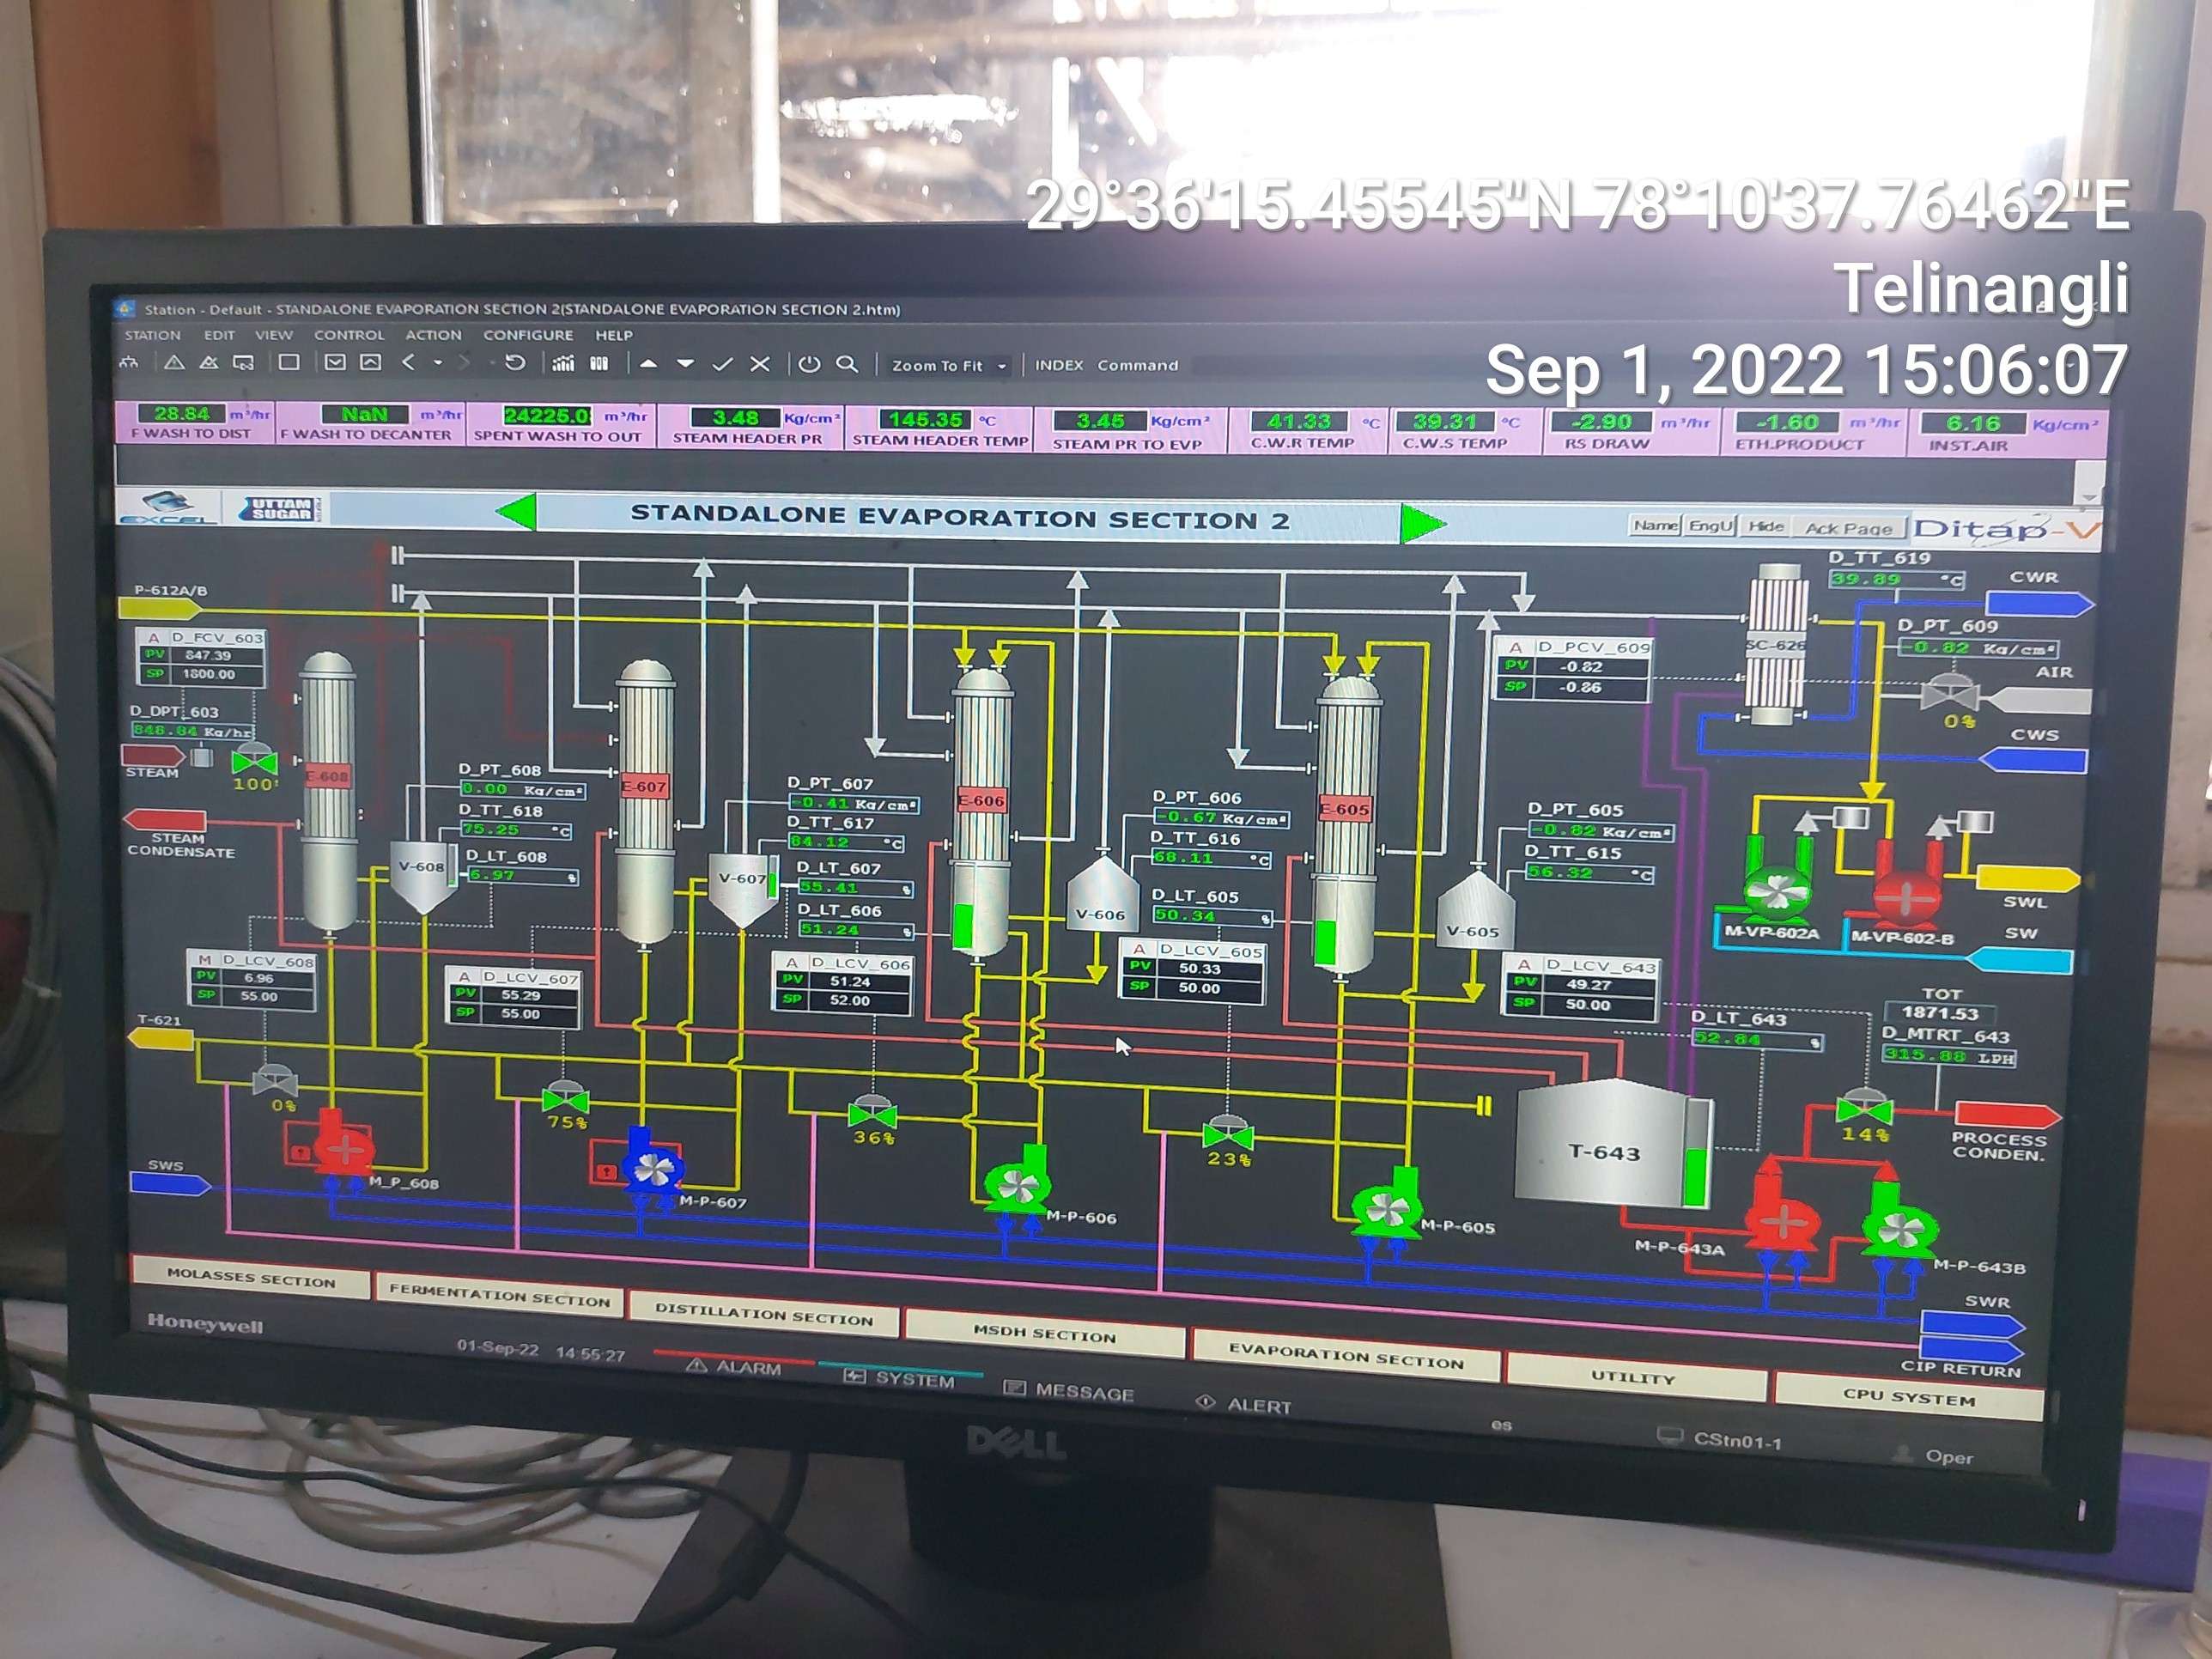The height and width of the screenshot is (1659, 2212).
Task: Click the cancel X toolbar icon
Action: pyautogui.click(x=760, y=365)
